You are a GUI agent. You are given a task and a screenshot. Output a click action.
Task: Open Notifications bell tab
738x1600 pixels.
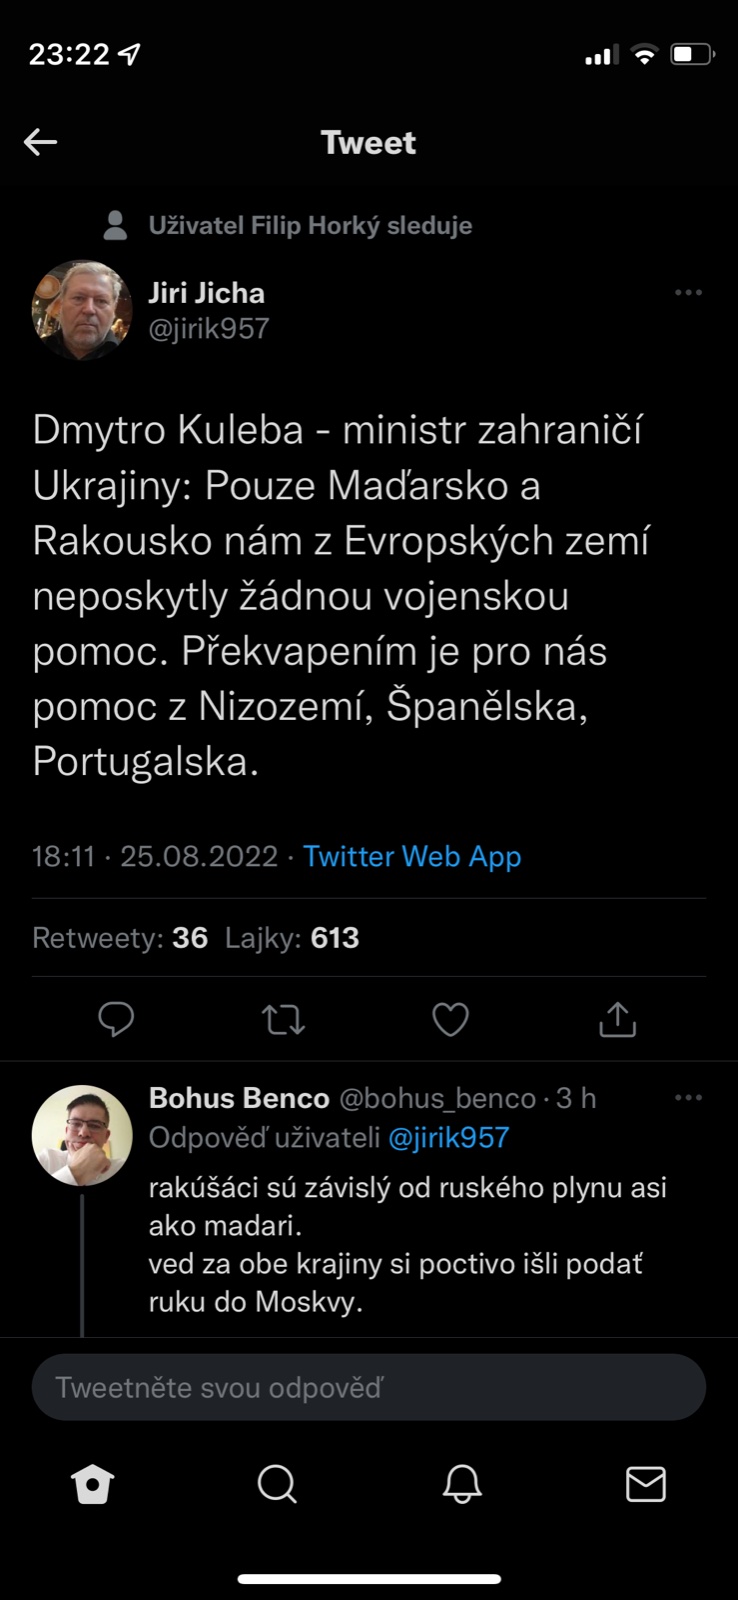[462, 1484]
